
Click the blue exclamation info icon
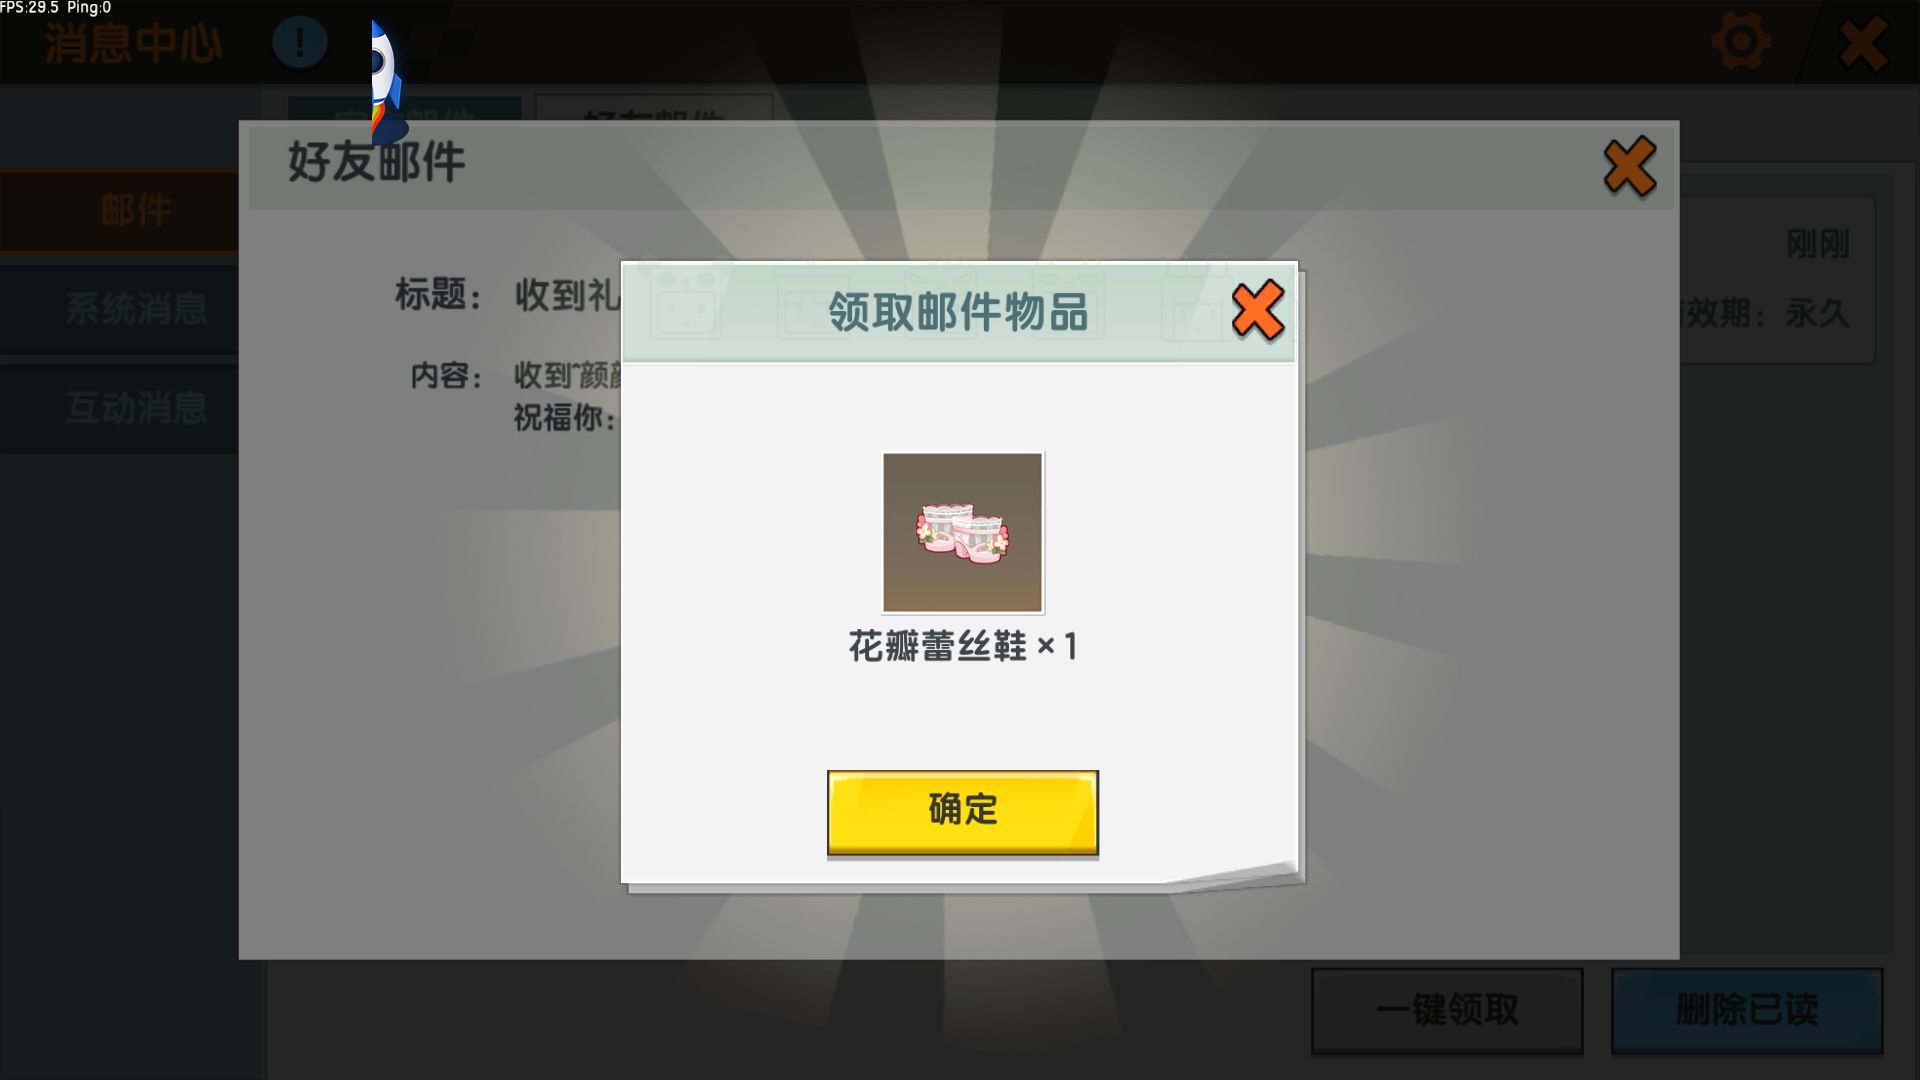click(x=299, y=42)
